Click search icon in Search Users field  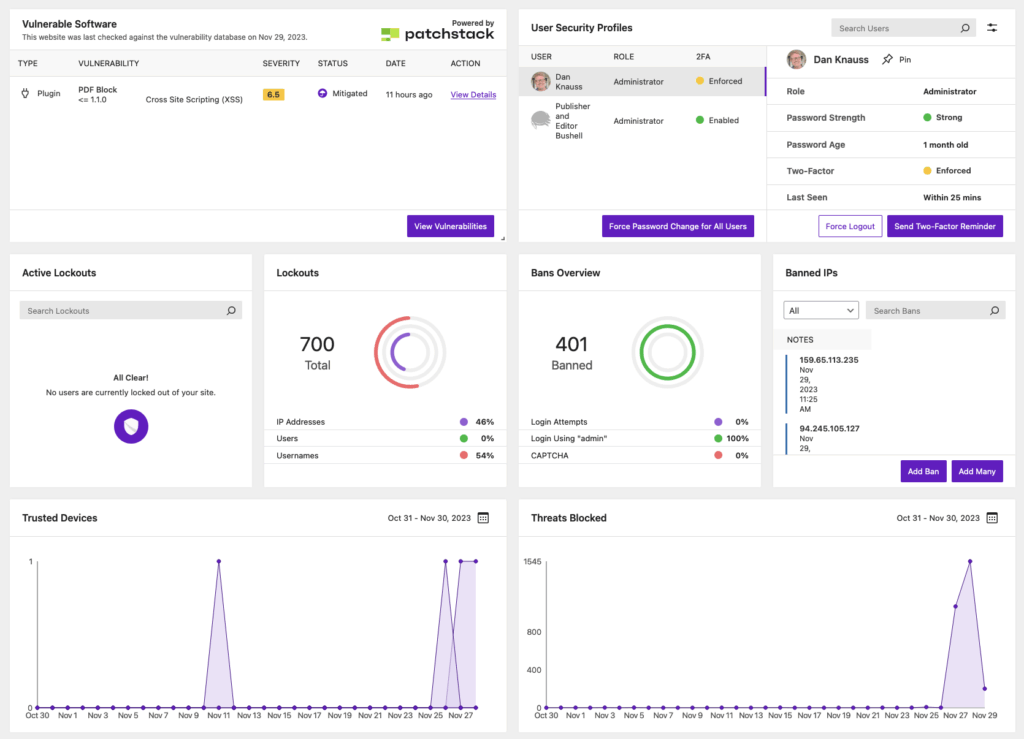[965, 28]
